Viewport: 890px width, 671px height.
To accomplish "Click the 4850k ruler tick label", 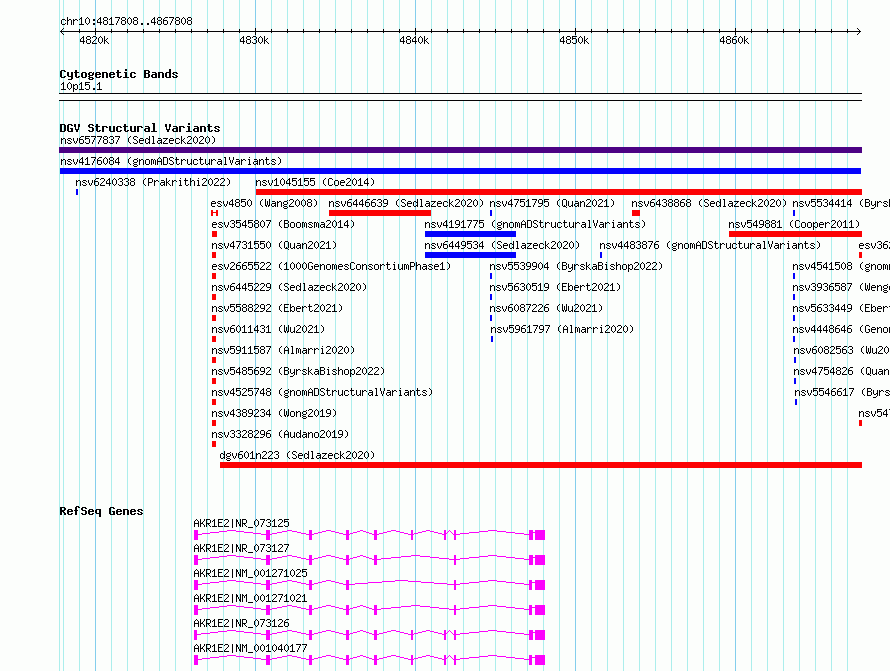I will pyautogui.click(x=574, y=40).
